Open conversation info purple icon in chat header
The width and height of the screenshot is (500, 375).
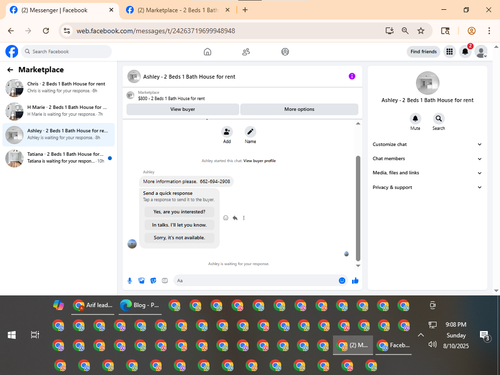point(352,76)
